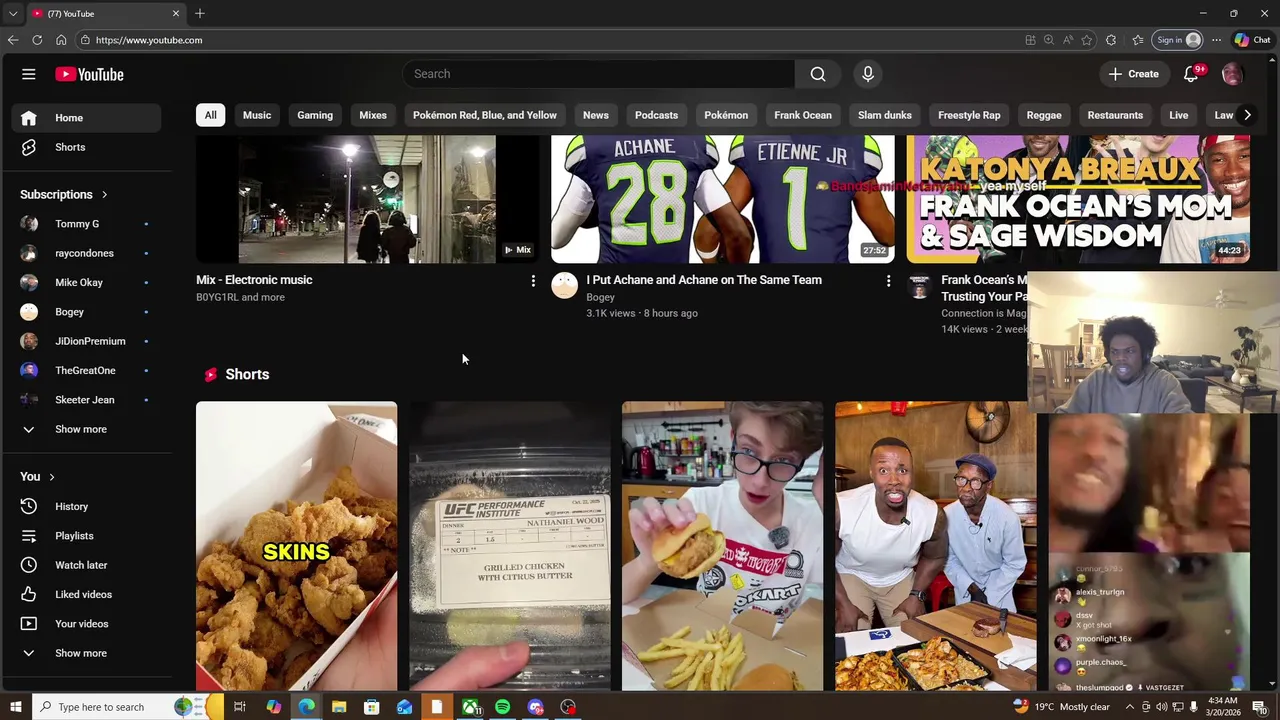Viewport: 1280px width, 720px height.
Task: Select Pokémon Red, Blue, and Yellow chip
Action: point(485,115)
